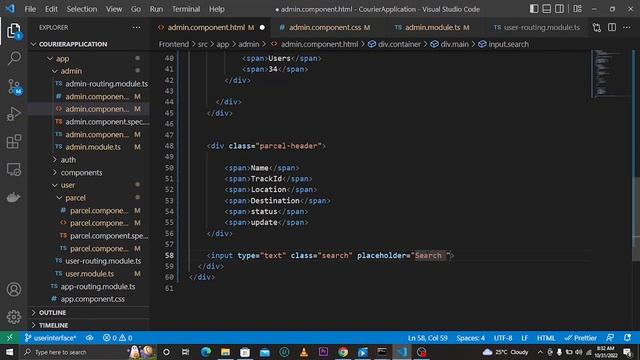This screenshot has height=360, width=640.
Task: Click input.search in breadcrumb
Action: (x=504, y=44)
